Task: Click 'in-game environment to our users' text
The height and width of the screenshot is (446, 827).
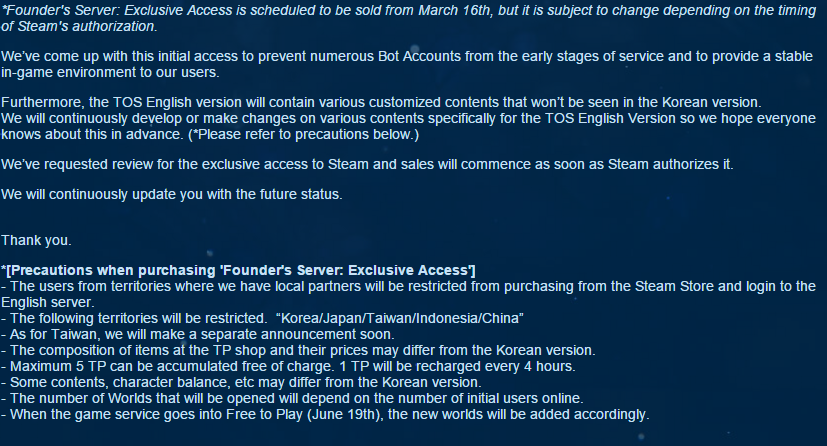Action: (x=110, y=72)
